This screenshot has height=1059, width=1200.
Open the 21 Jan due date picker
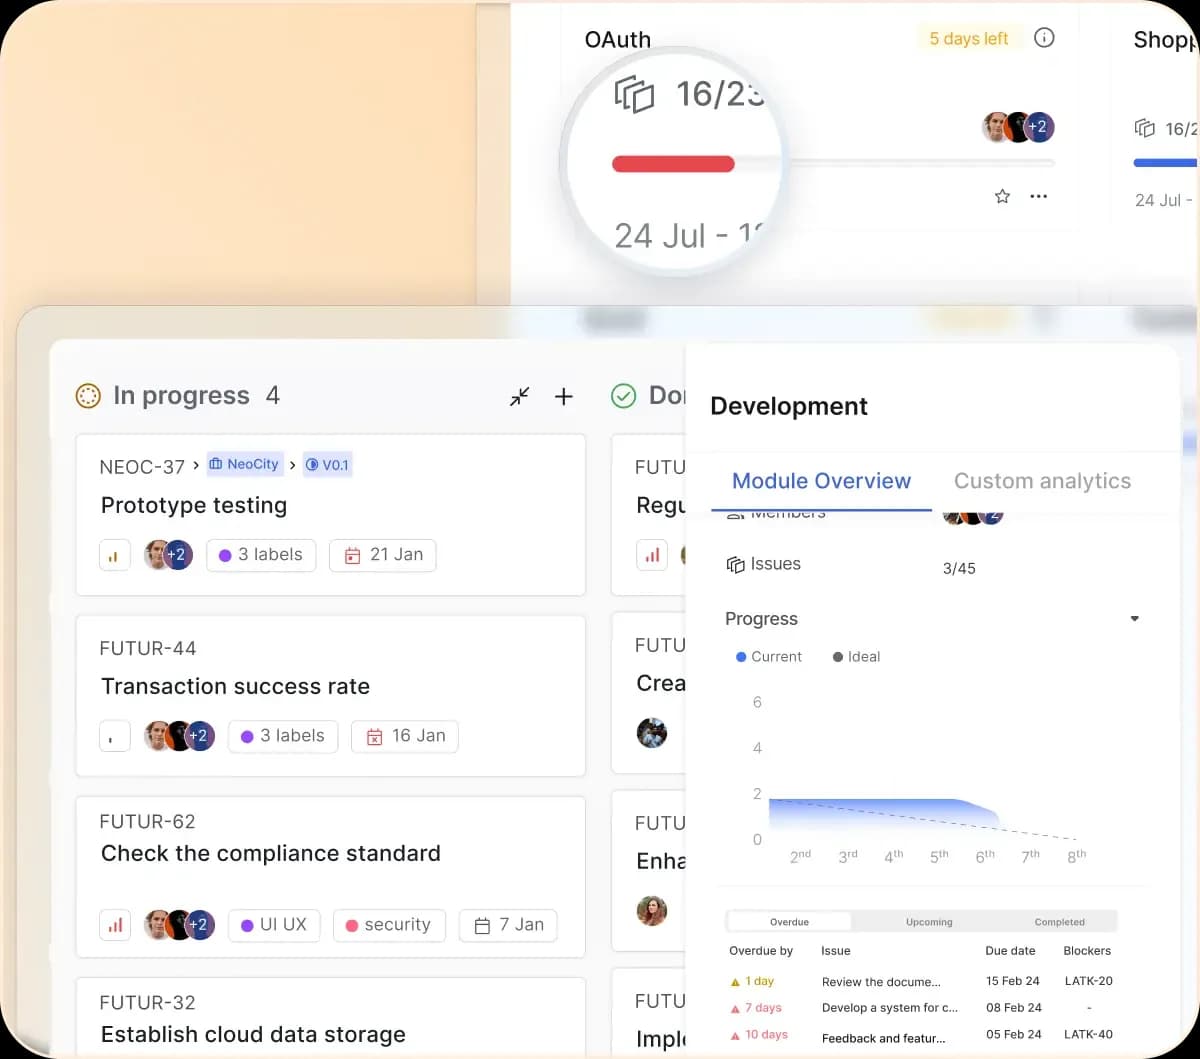(383, 555)
